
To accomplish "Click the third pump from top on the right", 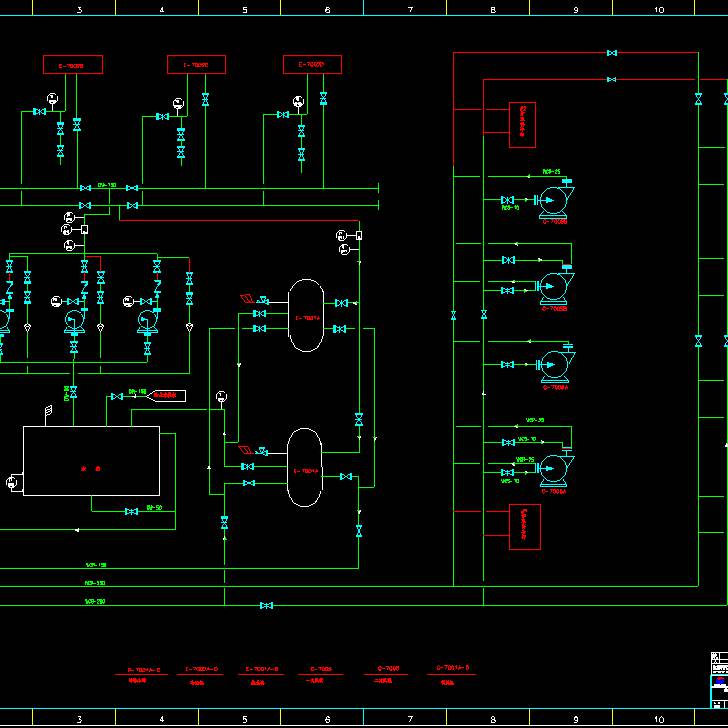I will [x=553, y=364].
